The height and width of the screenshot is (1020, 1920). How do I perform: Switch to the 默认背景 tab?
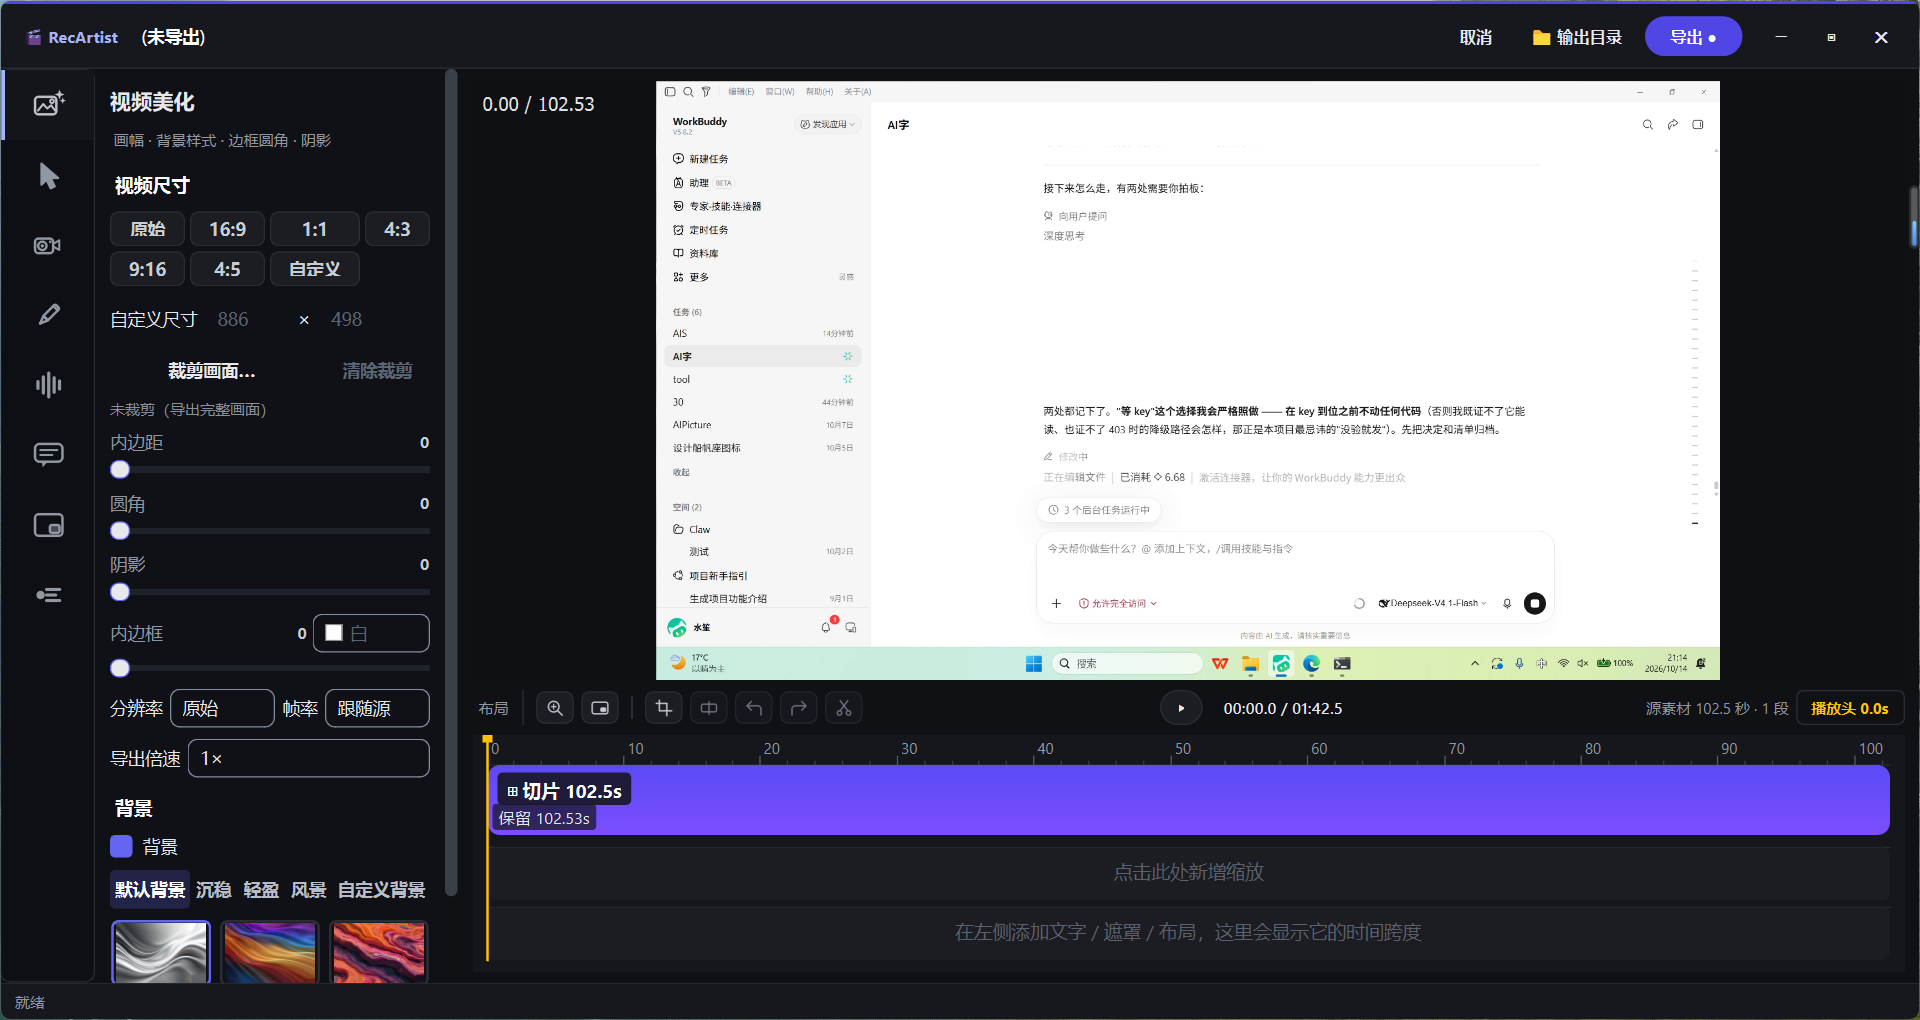pyautogui.click(x=150, y=890)
